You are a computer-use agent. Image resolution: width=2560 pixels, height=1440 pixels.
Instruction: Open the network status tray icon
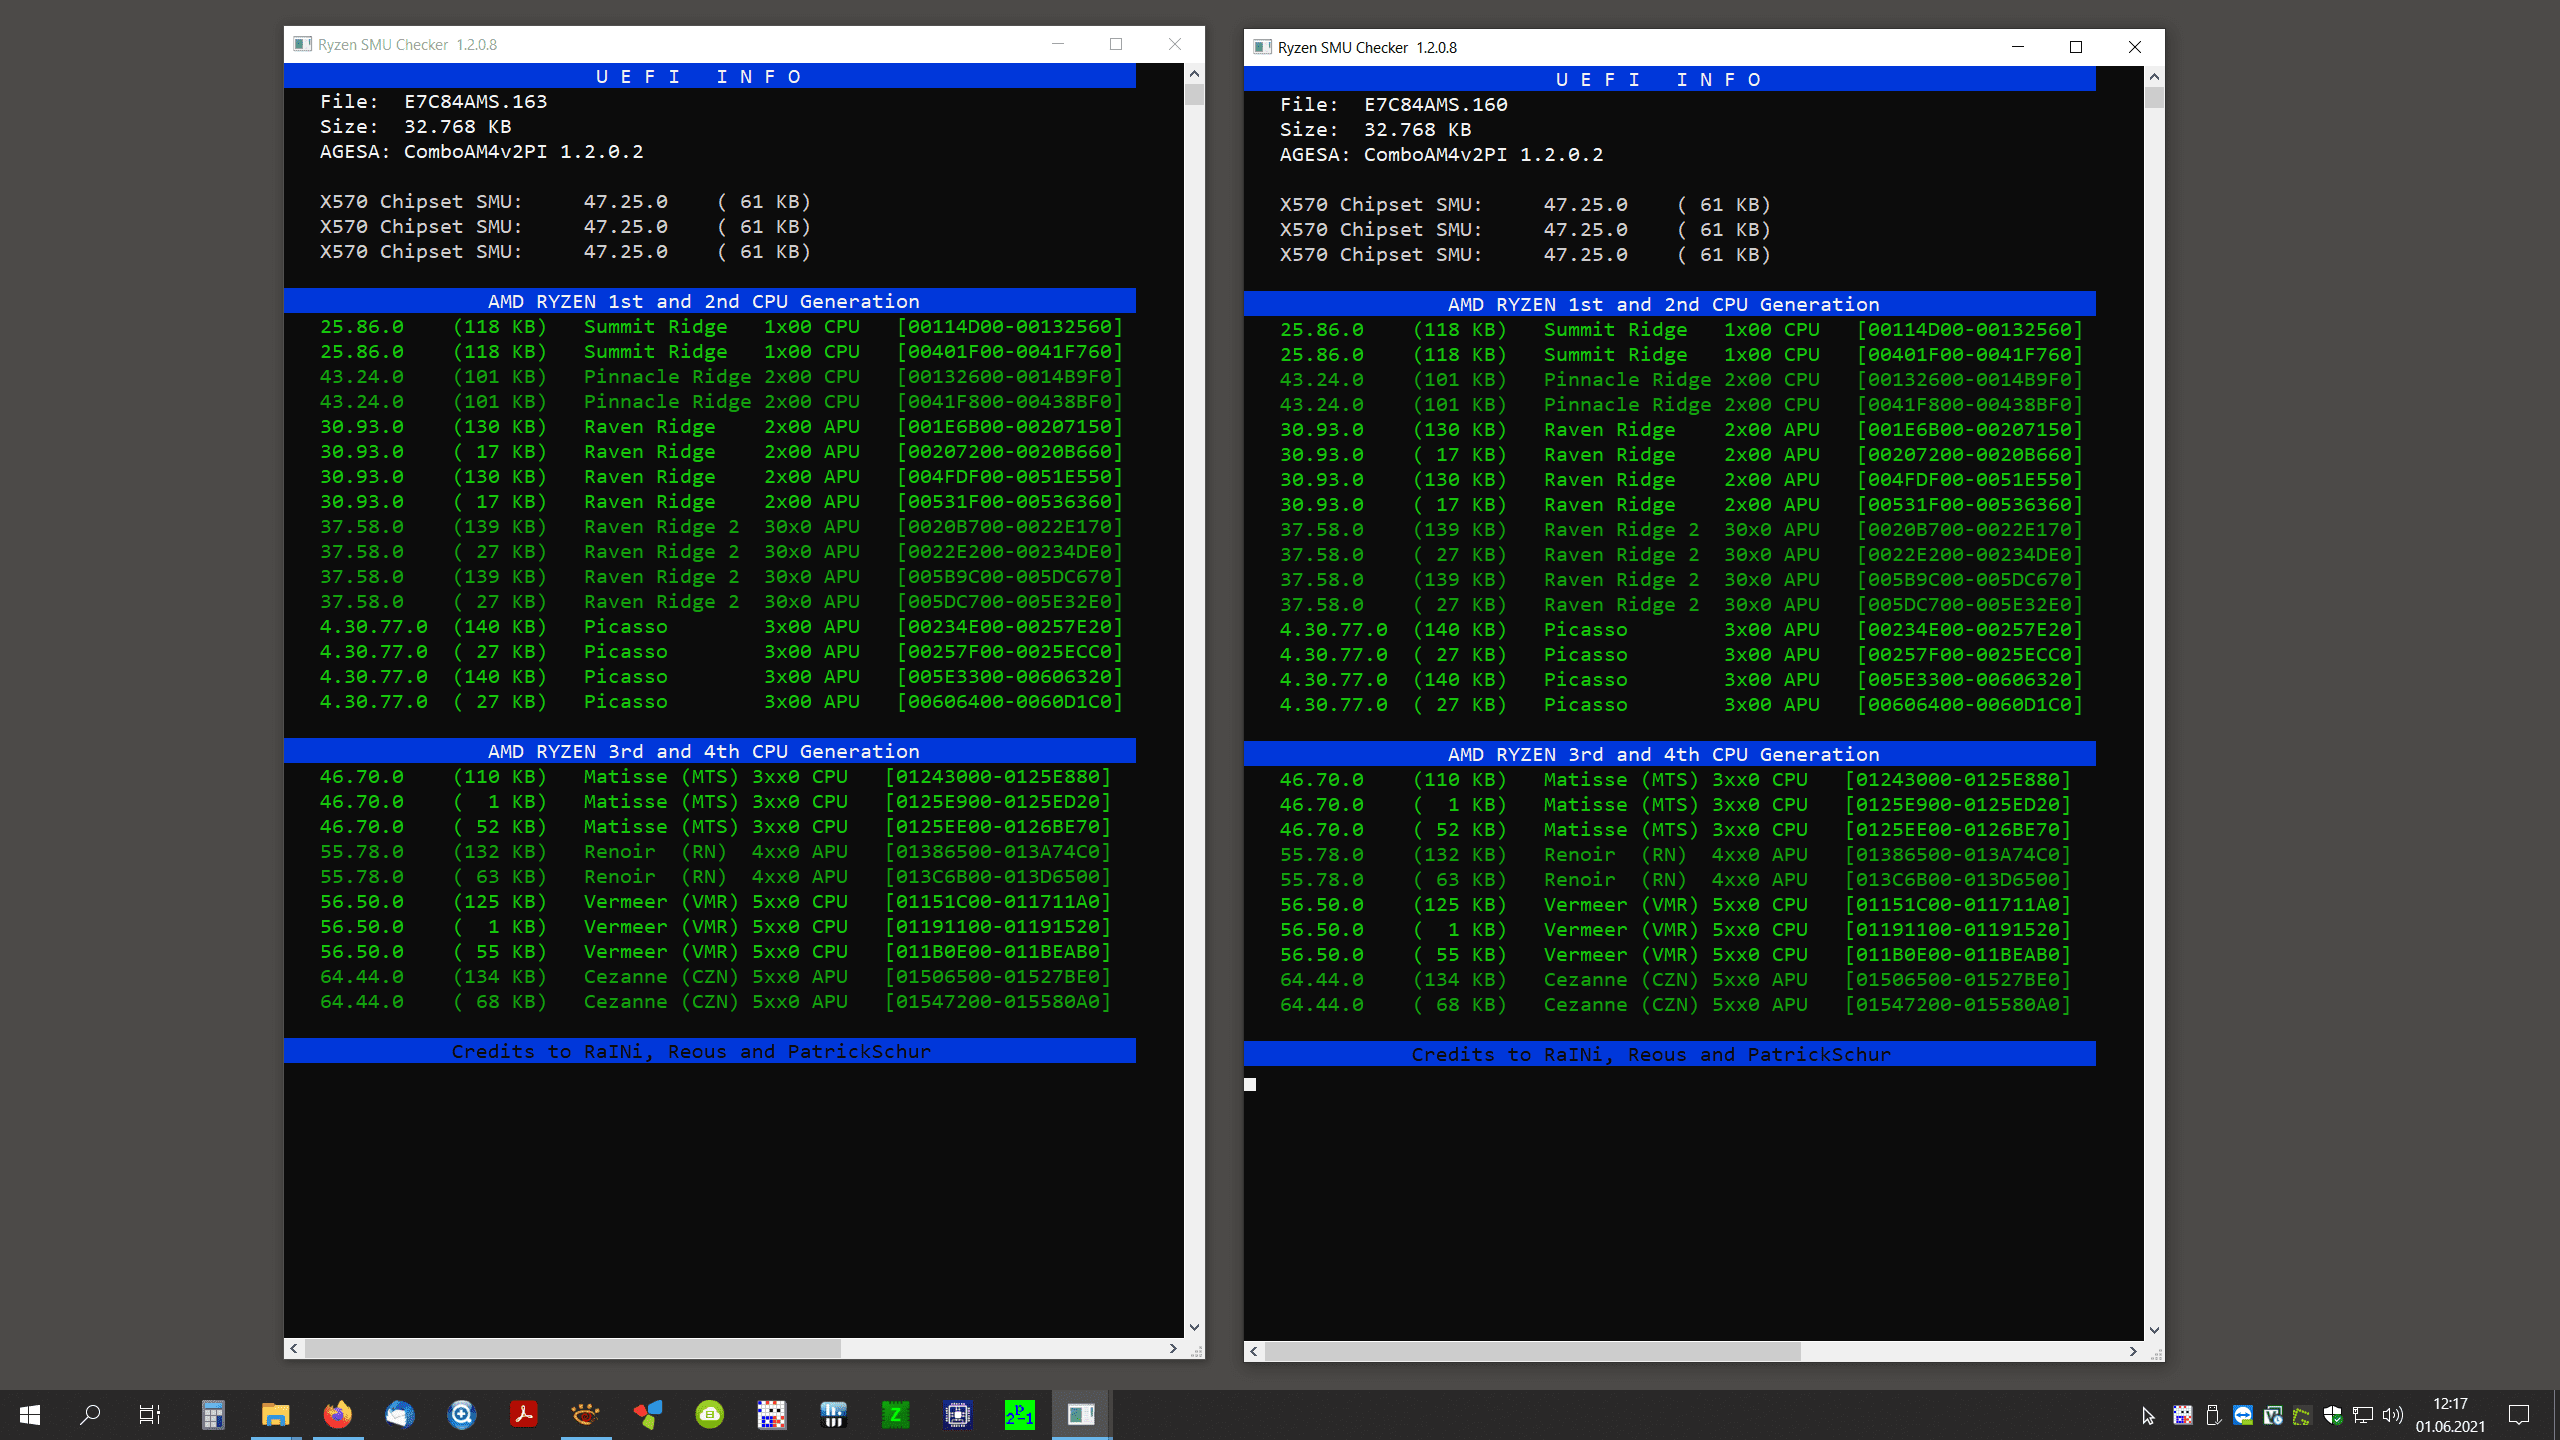tap(2363, 1415)
